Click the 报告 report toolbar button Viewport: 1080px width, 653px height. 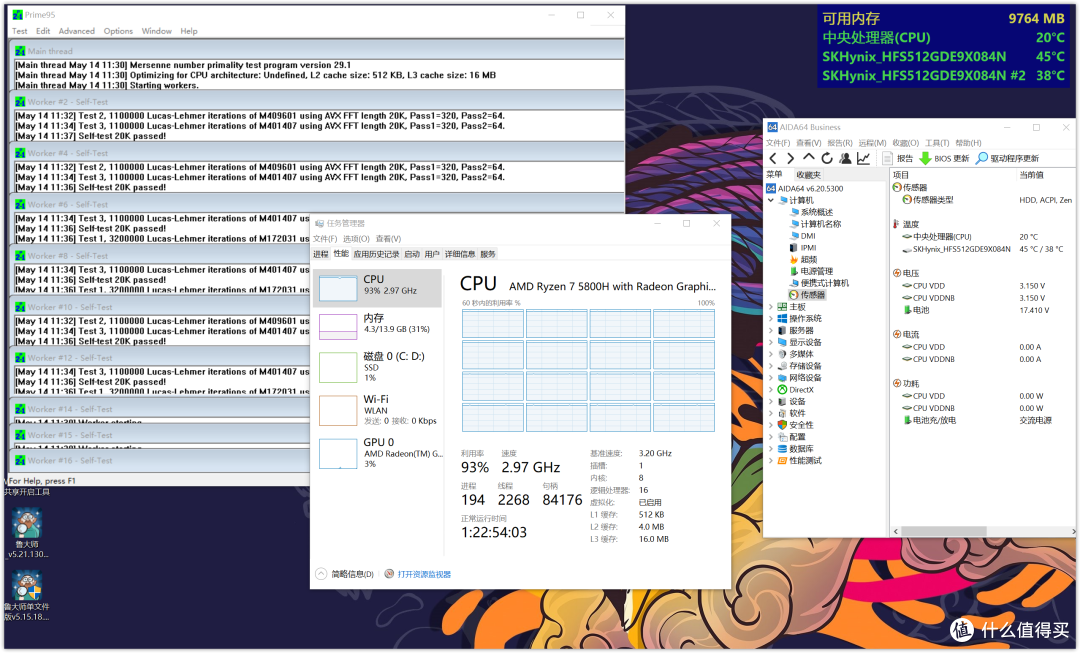(x=897, y=158)
